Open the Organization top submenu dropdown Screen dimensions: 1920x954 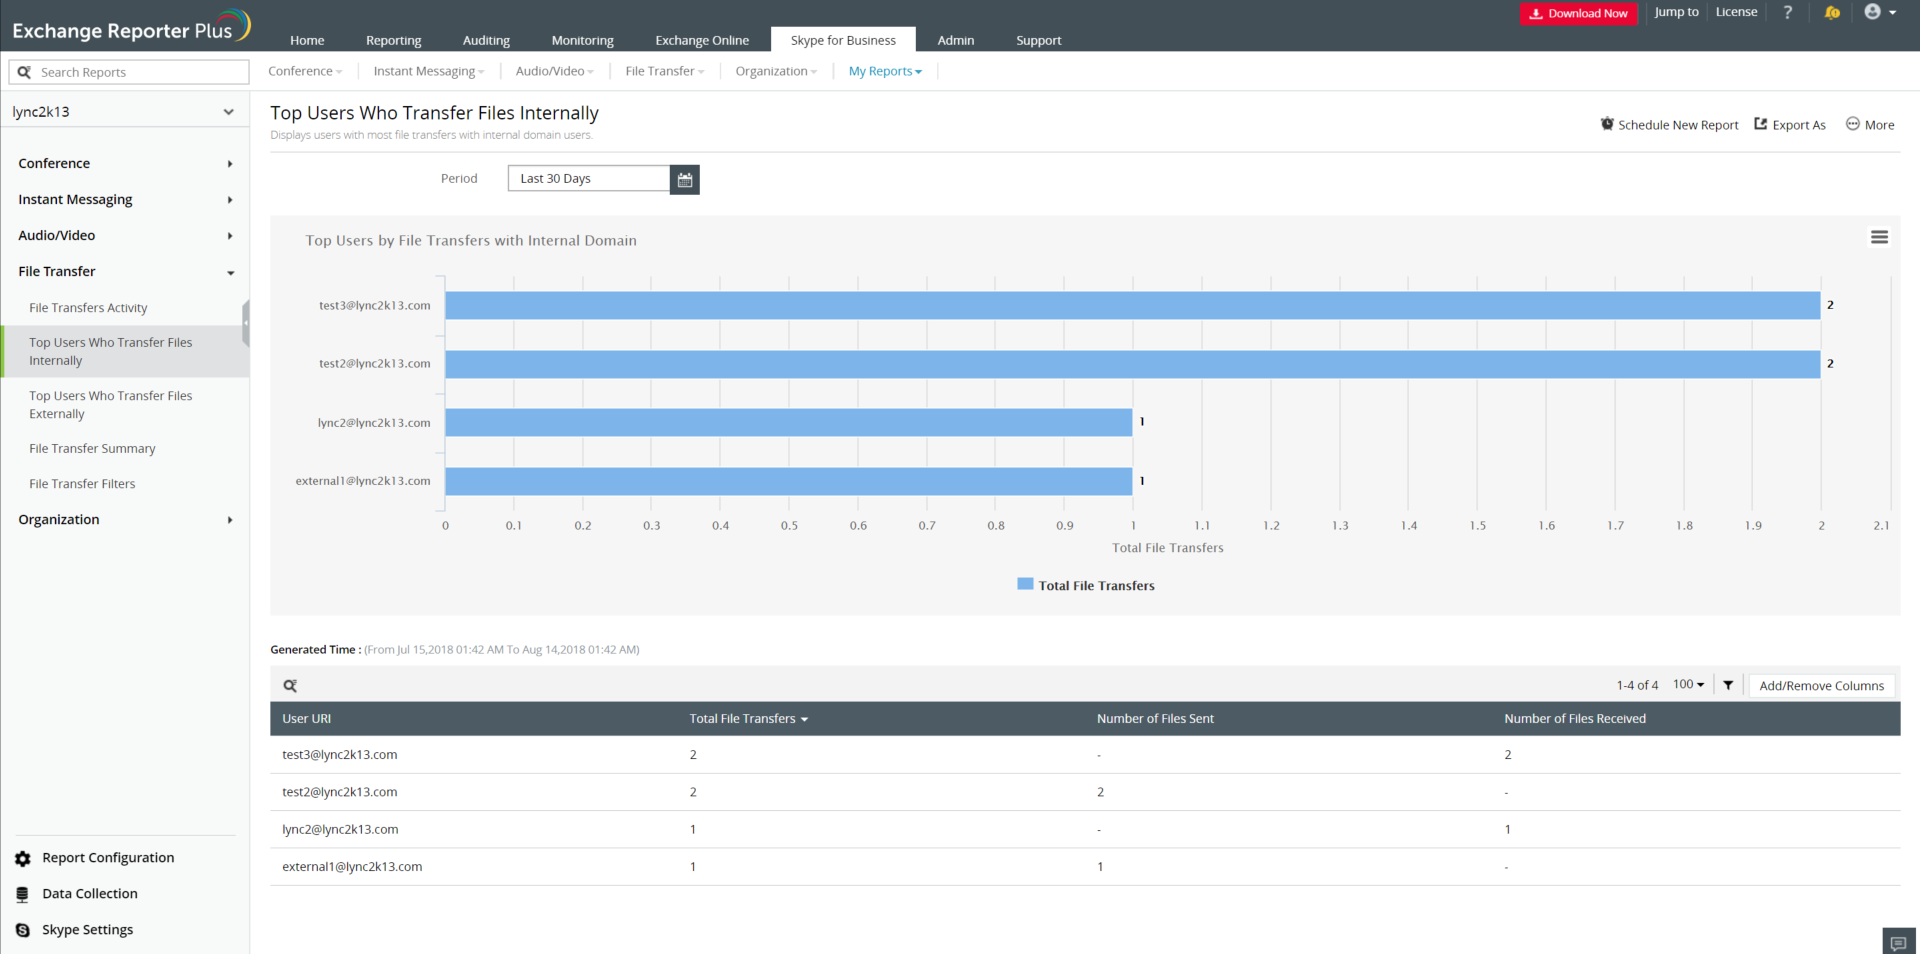[776, 71]
